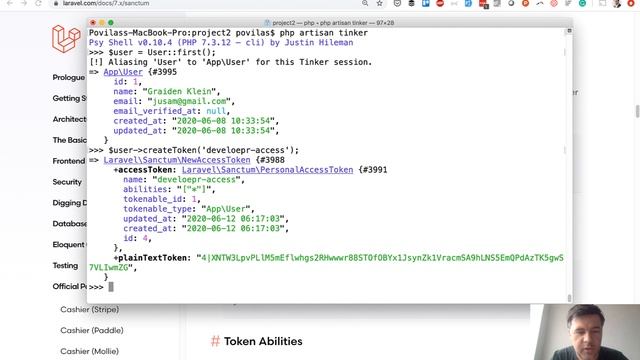
Task: Click the green maximize button of terminal window
Action: pyautogui.click(x=111, y=23)
